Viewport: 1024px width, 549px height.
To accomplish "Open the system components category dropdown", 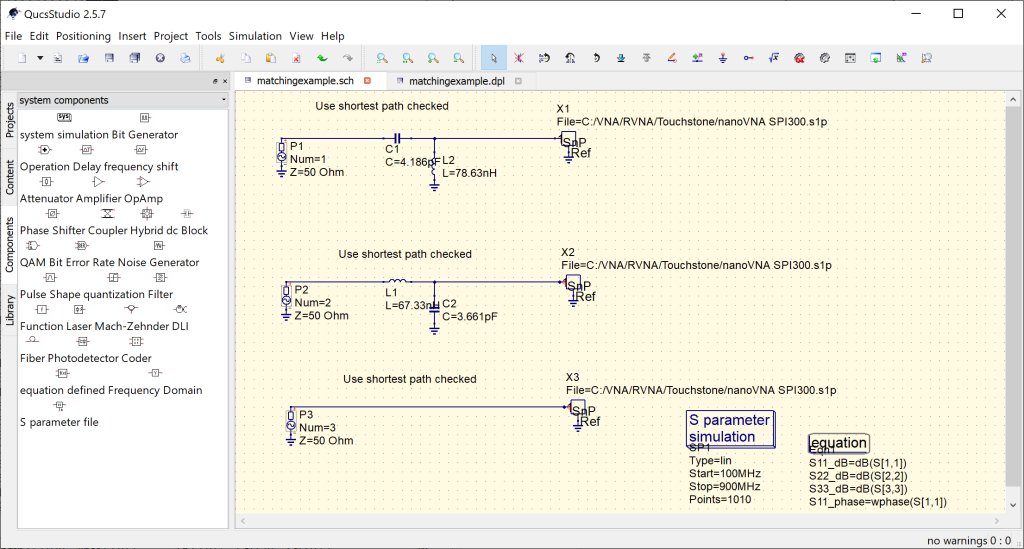I will [x=123, y=101].
